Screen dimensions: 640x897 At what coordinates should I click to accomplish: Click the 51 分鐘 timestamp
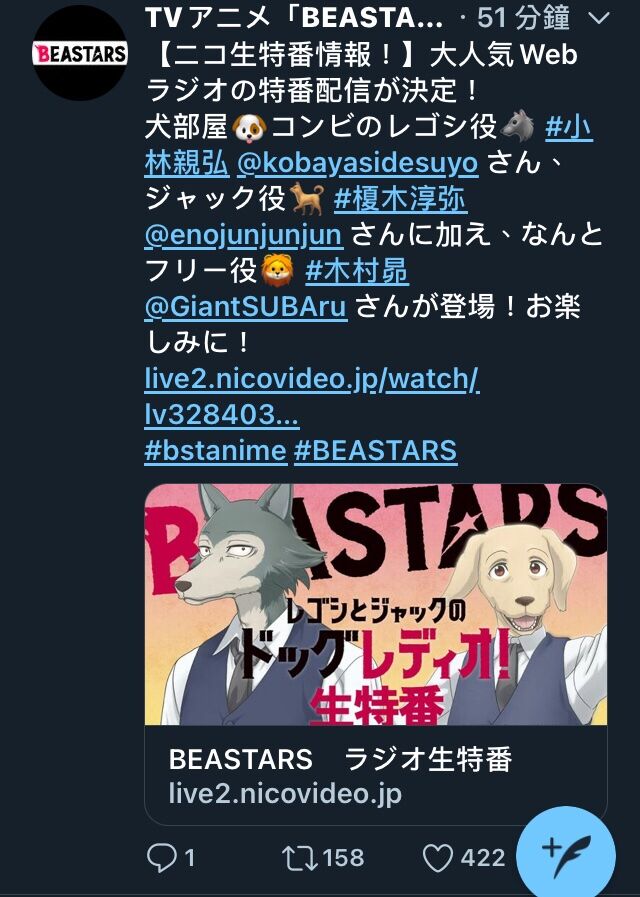(x=523, y=18)
